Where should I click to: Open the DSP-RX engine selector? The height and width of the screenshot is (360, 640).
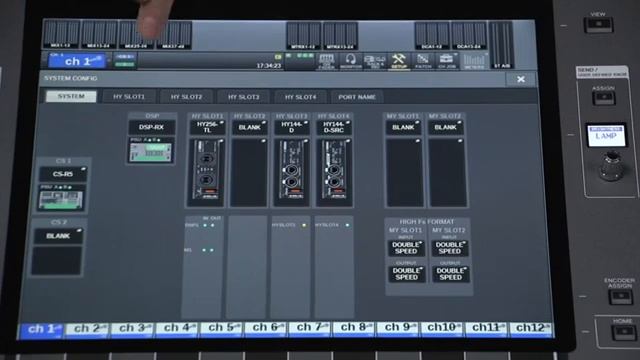[151, 127]
